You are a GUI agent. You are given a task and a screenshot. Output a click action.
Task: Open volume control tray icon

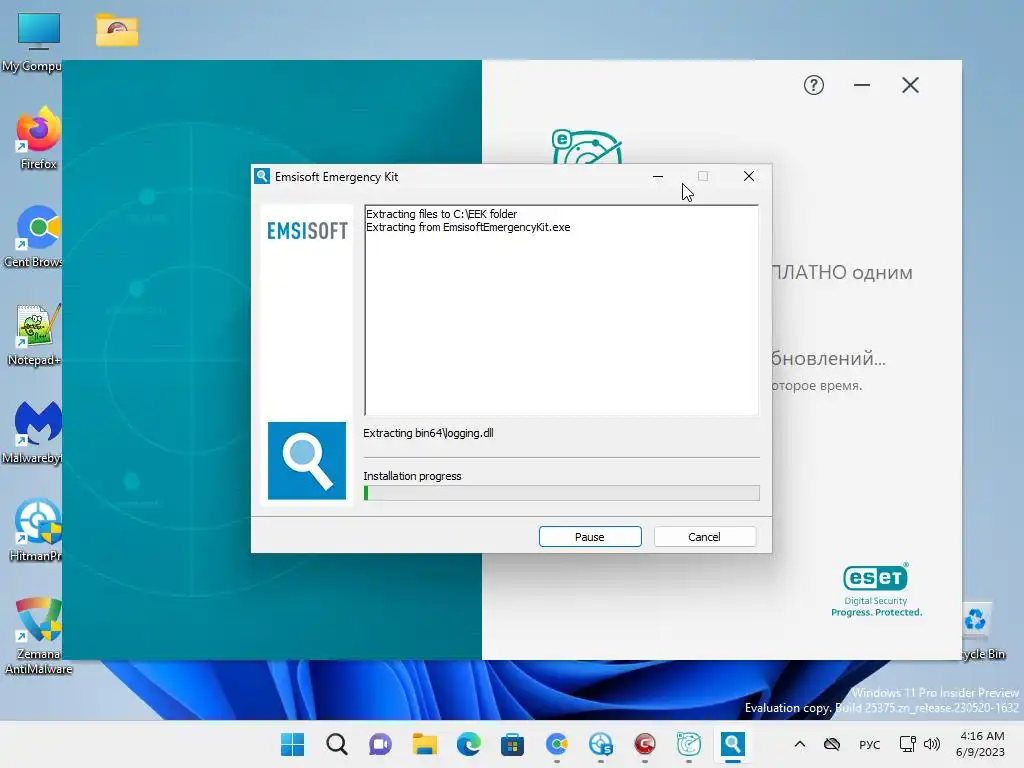[x=932, y=744]
